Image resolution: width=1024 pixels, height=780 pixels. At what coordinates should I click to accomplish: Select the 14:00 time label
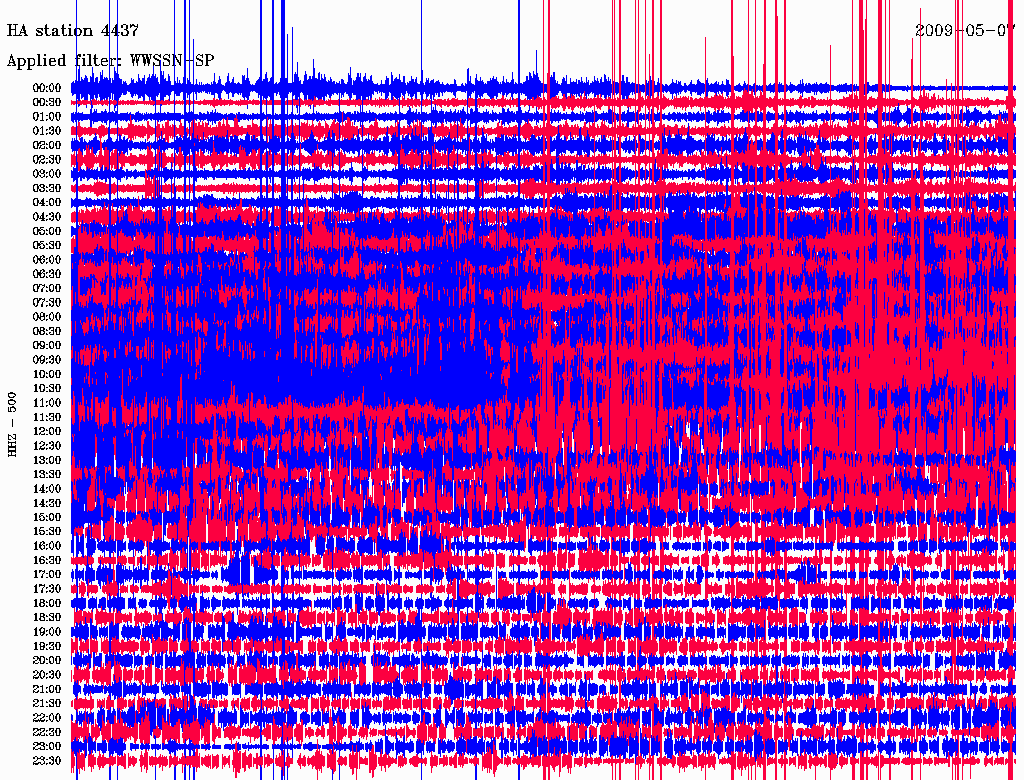(47, 489)
